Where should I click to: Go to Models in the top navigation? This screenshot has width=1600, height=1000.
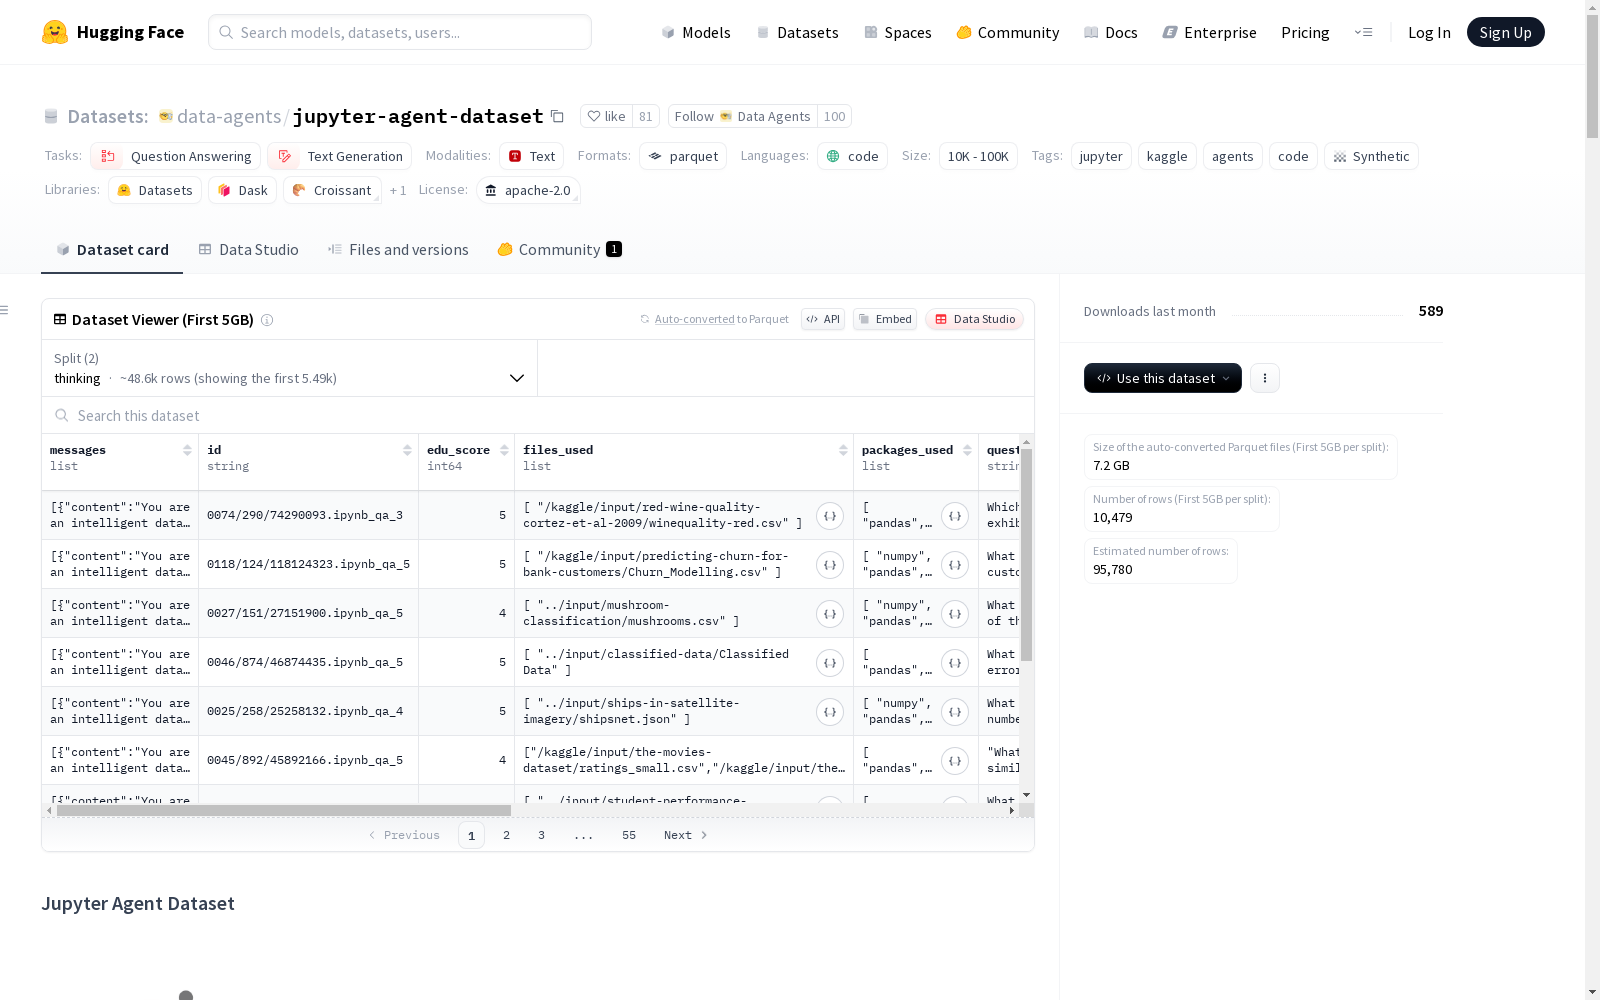[x=696, y=33]
